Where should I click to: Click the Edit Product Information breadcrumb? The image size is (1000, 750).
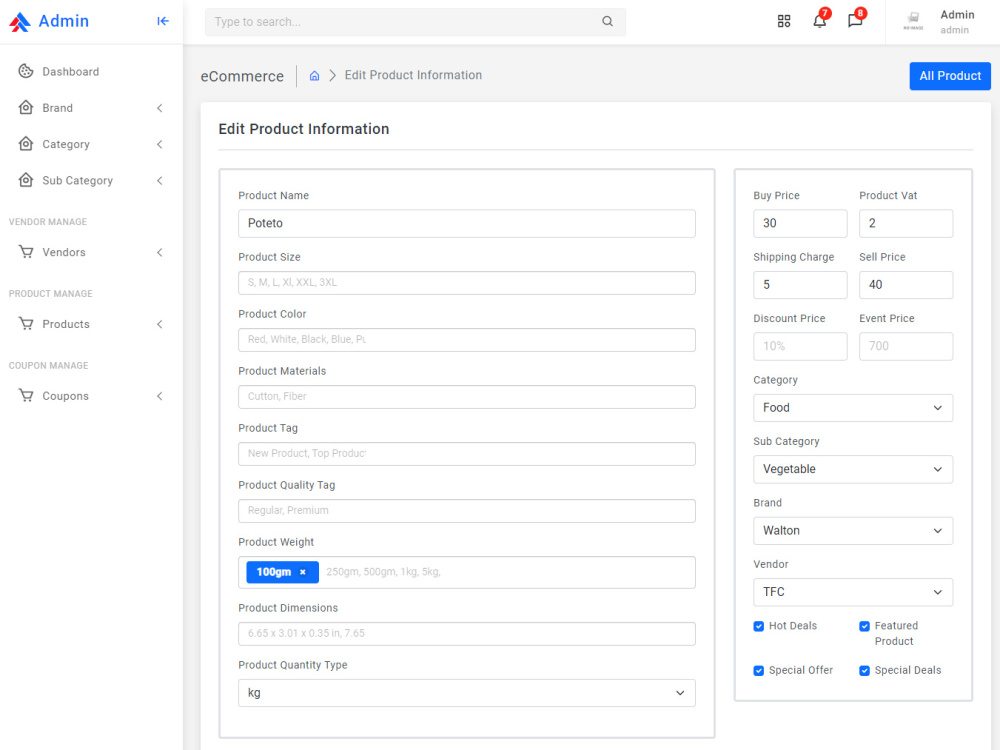coord(413,75)
